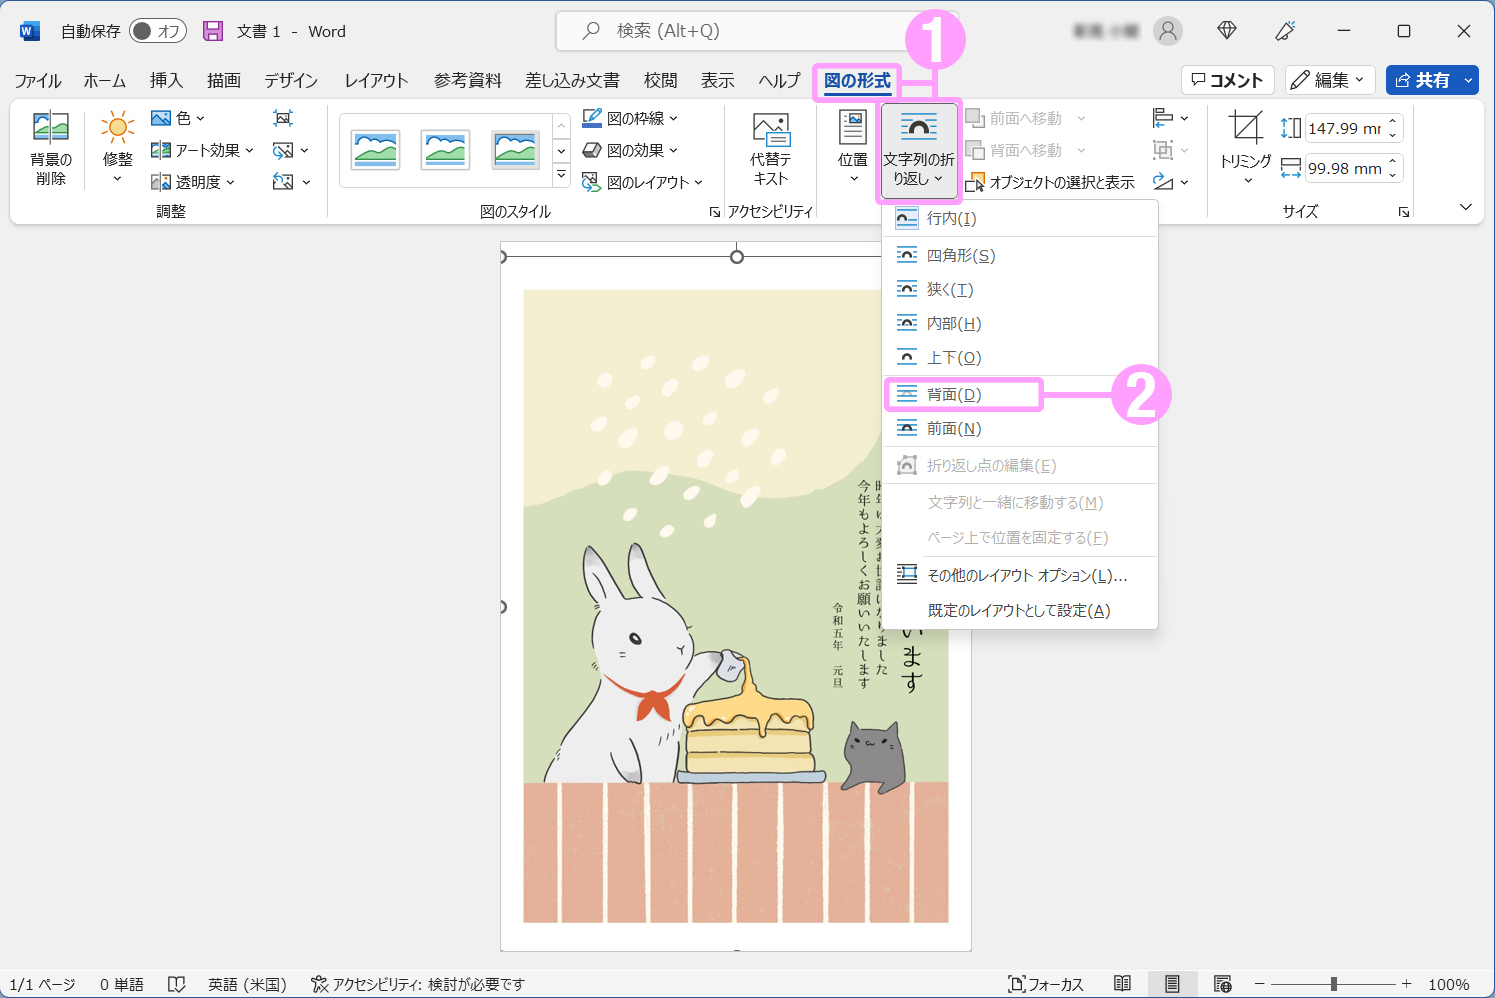
Task: Open the 修整 corrections tool
Action: [x=117, y=129]
